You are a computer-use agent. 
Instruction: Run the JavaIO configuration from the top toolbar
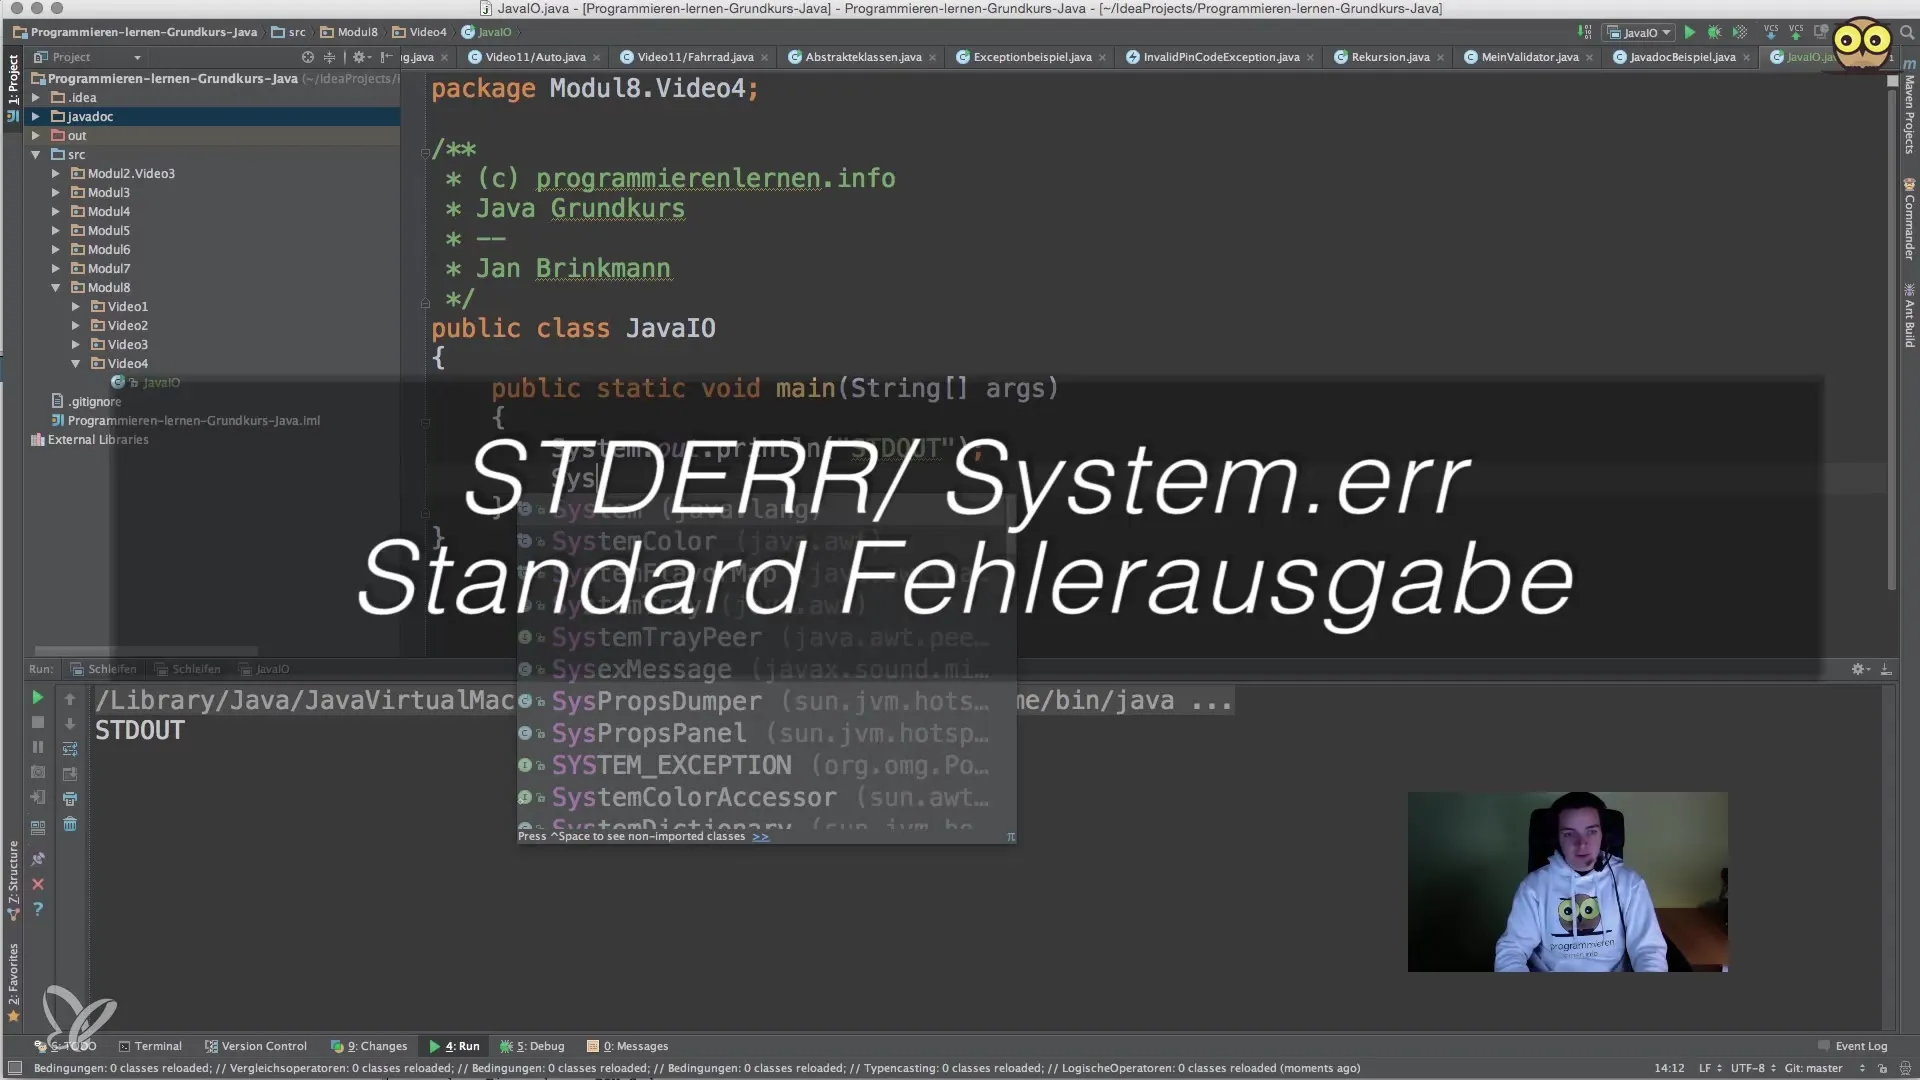coord(1689,33)
